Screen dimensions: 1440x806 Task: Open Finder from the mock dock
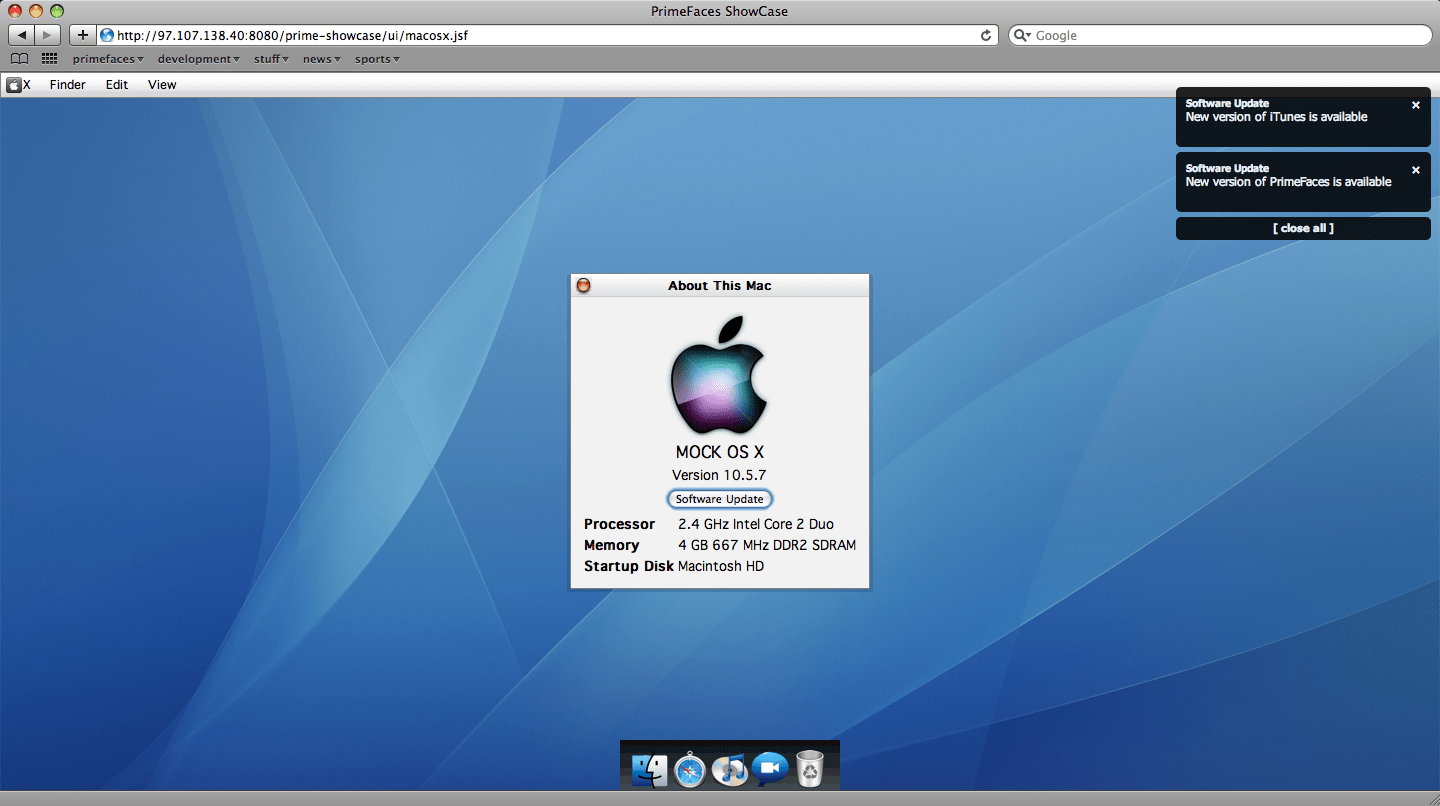pyautogui.click(x=649, y=769)
